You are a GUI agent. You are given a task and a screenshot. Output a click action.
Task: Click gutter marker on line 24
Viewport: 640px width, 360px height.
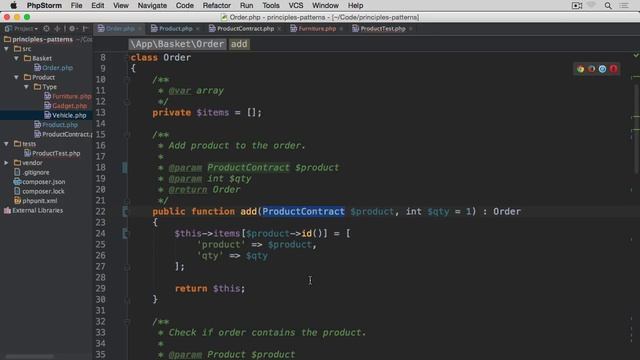coord(125,233)
